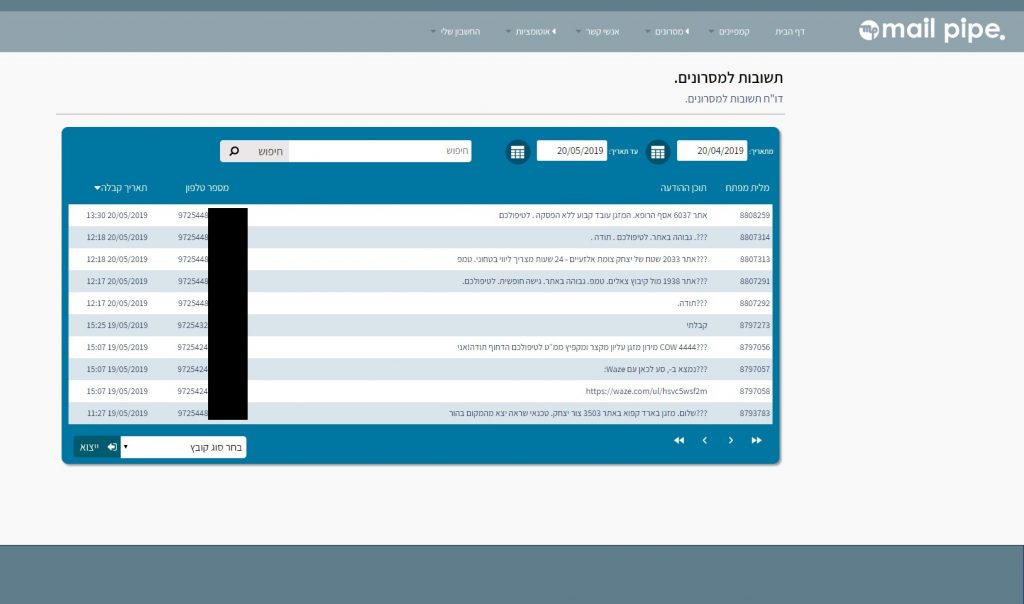Click the mail pipe logo
Screen dimensions: 1024x604
coord(931,31)
